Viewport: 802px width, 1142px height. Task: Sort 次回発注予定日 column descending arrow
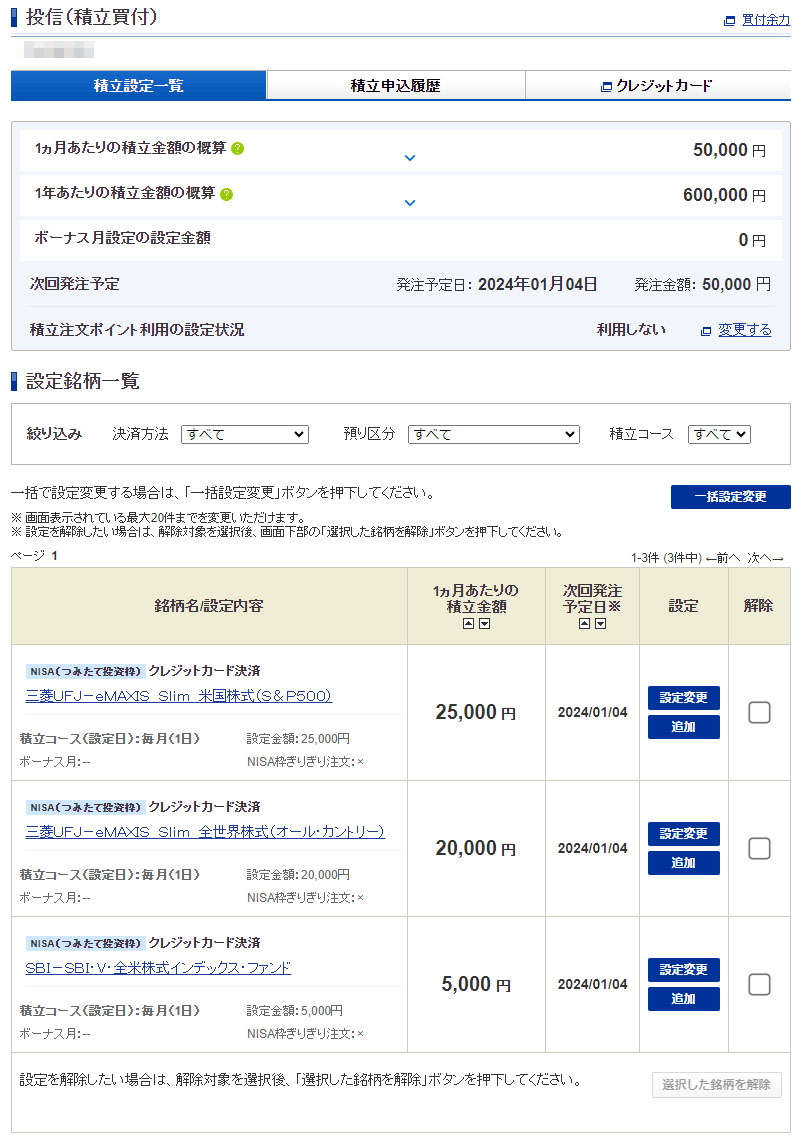point(600,624)
